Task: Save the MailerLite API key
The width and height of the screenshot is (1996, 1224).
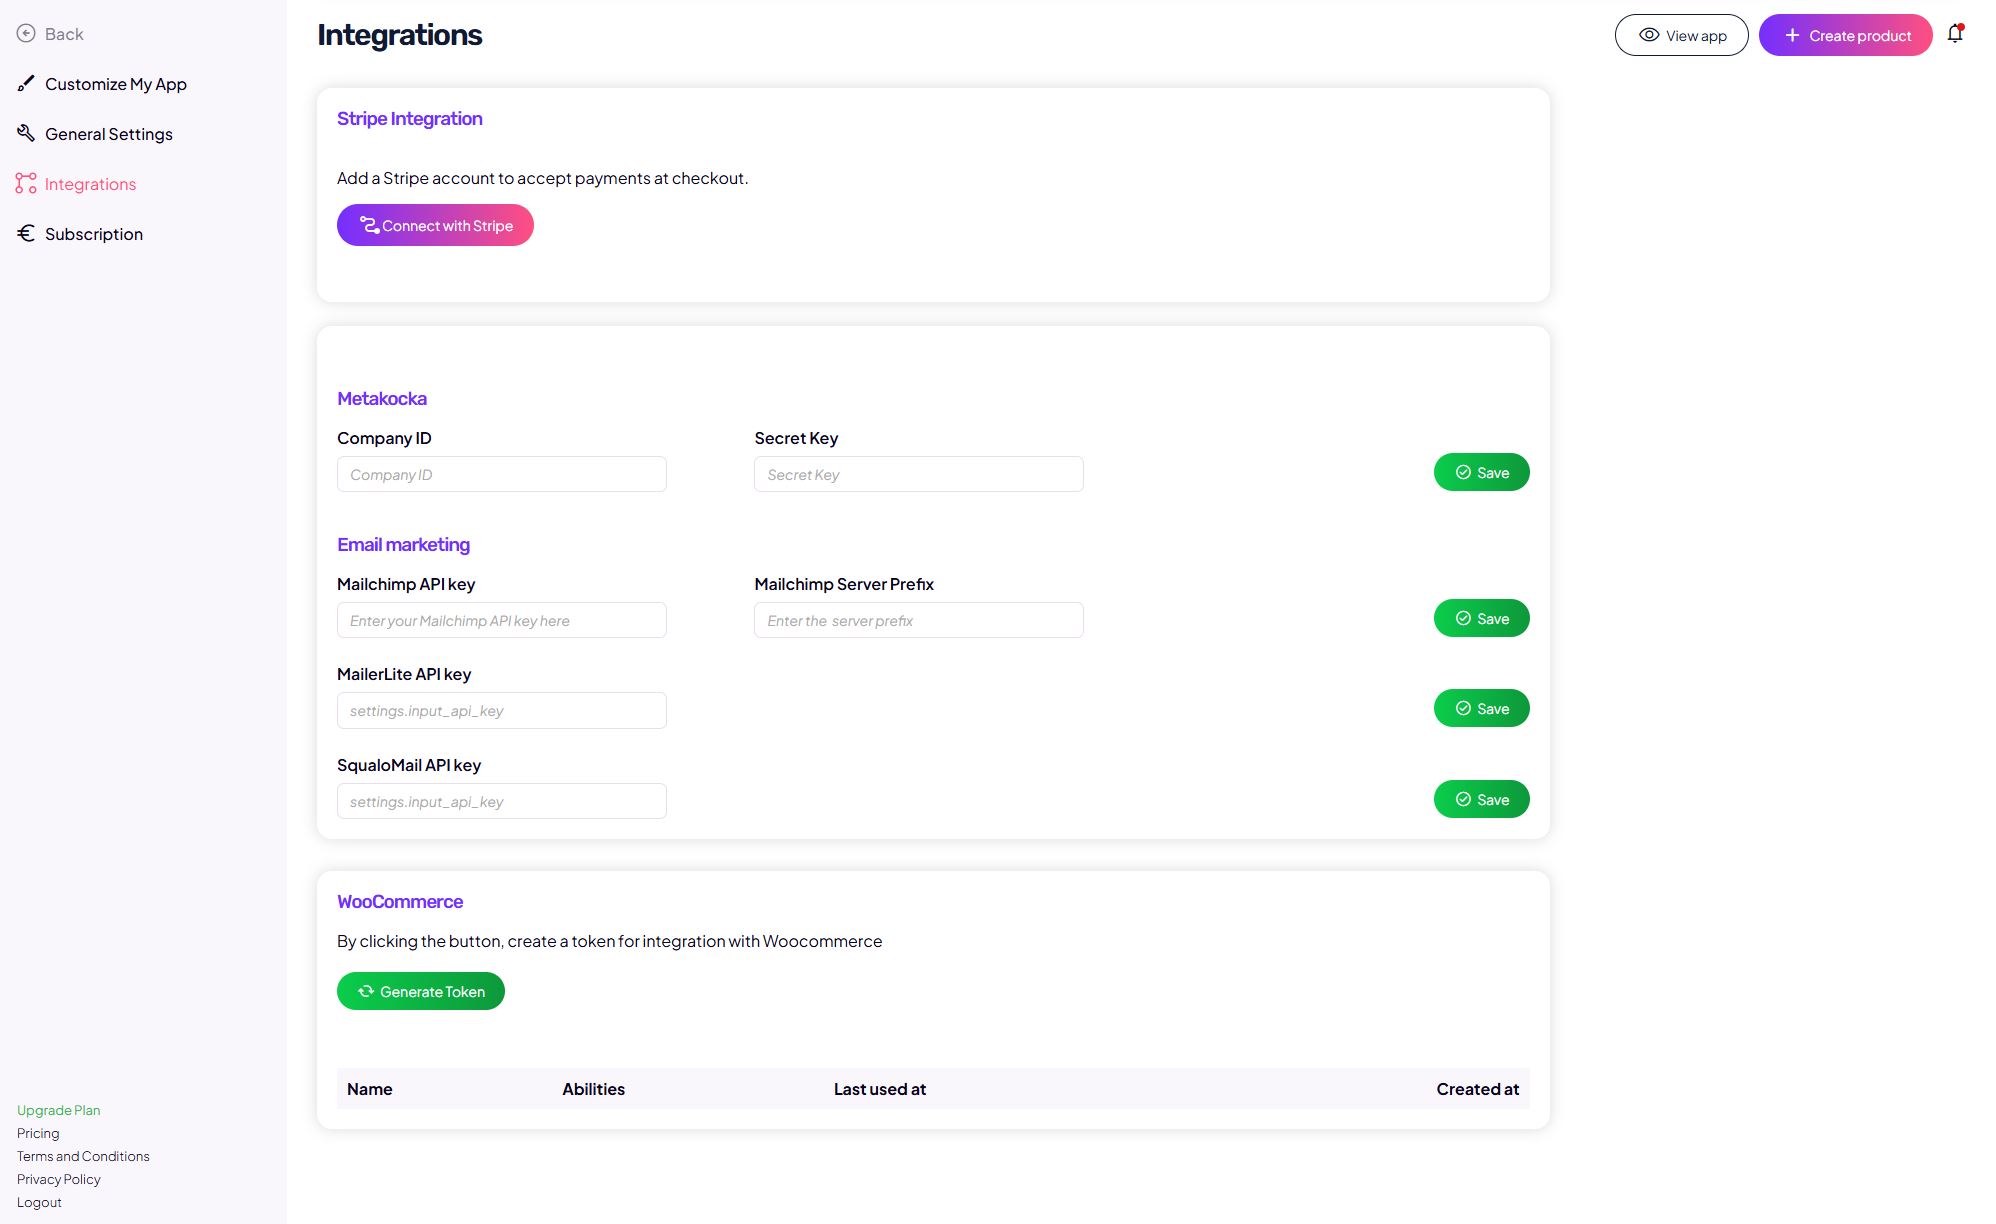Action: coord(1481,708)
